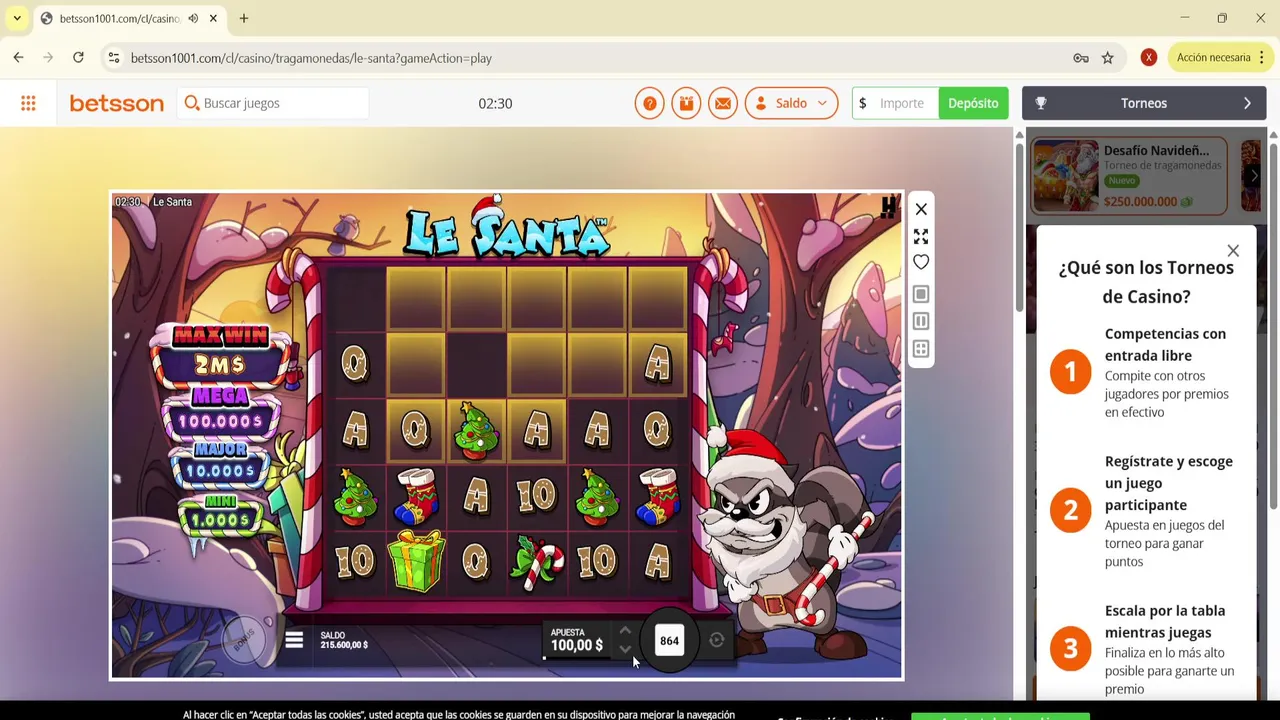1280x720 pixels.
Task: Click the Hacksaw logo in game corner
Action: pyautogui.click(x=888, y=207)
